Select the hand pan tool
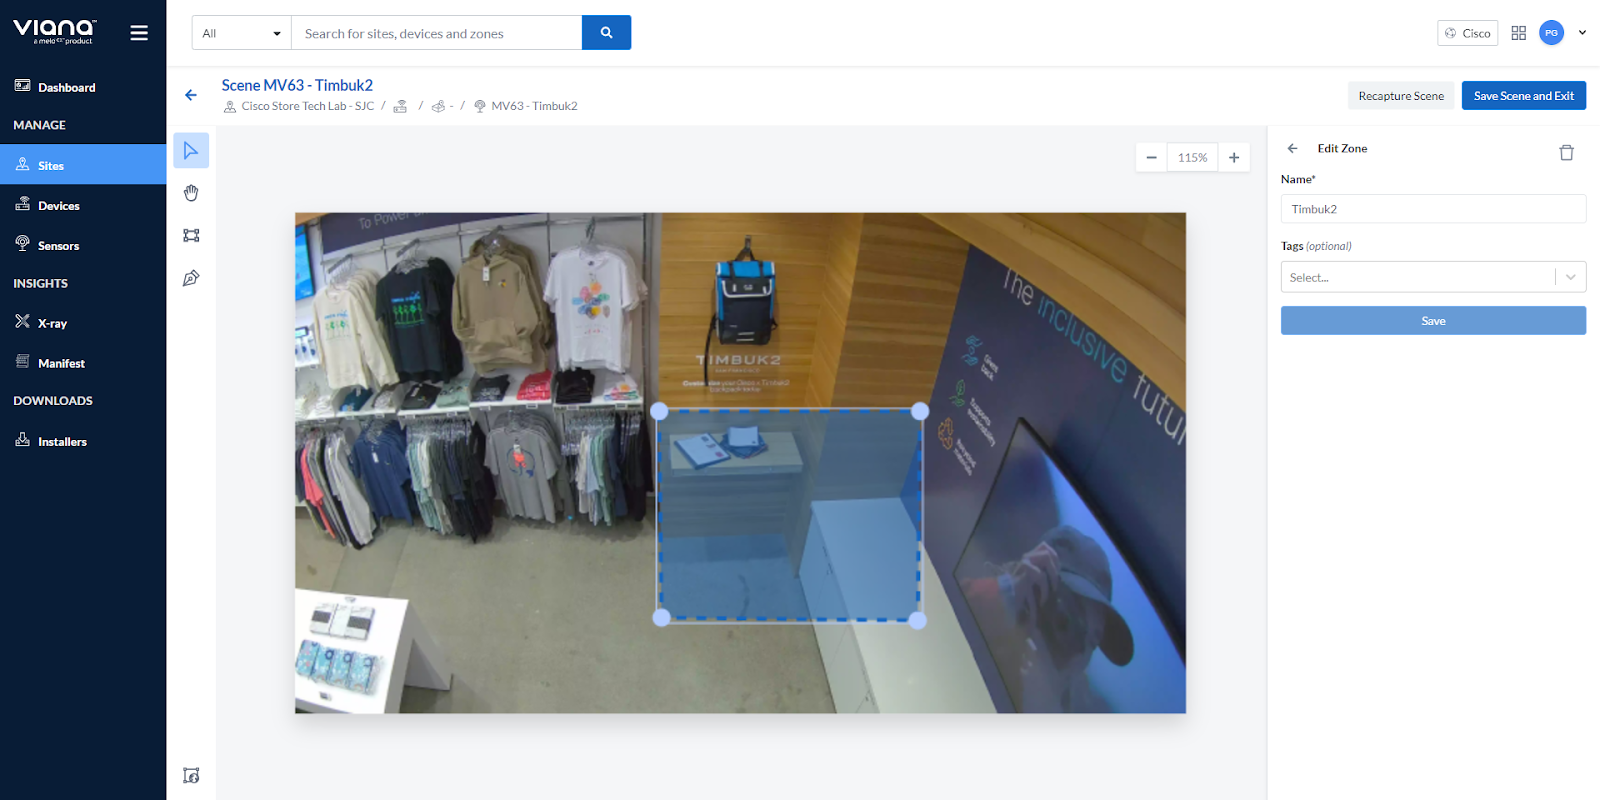This screenshot has height=800, width=1600. tap(191, 193)
